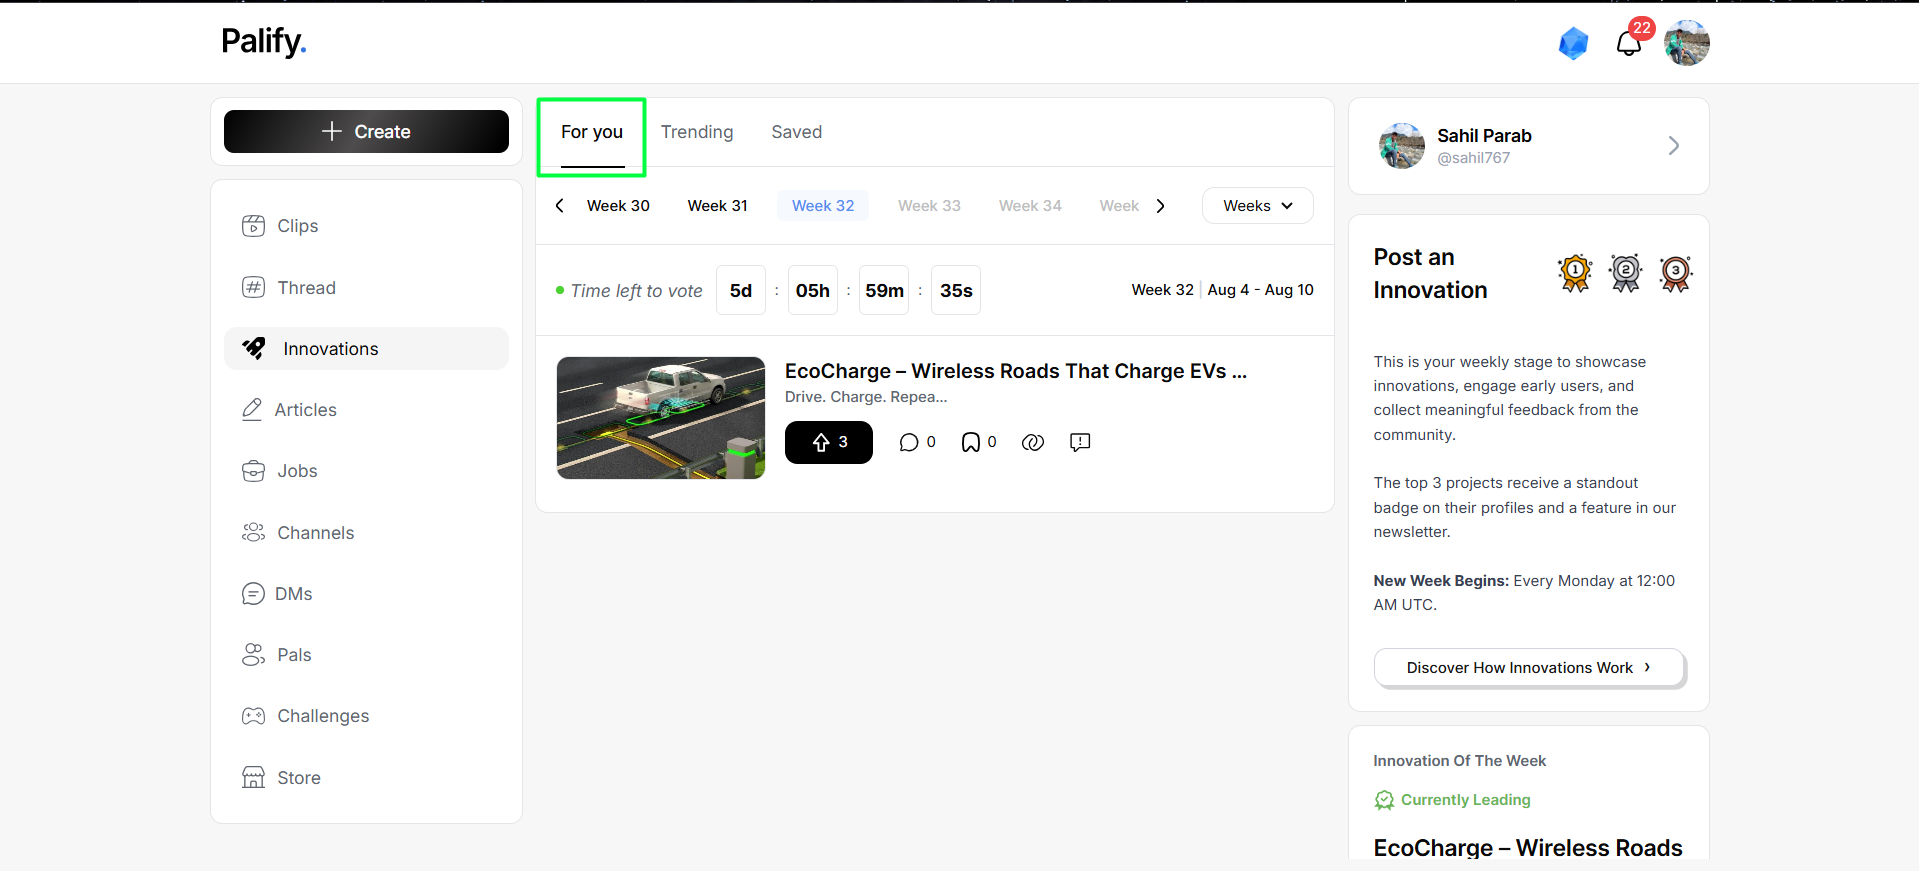Select Week 32
The width and height of the screenshot is (1919, 871).
pyautogui.click(x=823, y=206)
